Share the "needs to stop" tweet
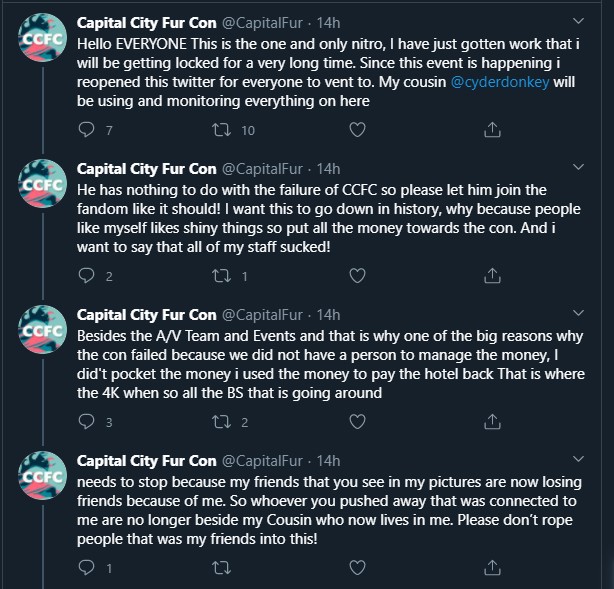614x589 pixels. click(492, 568)
